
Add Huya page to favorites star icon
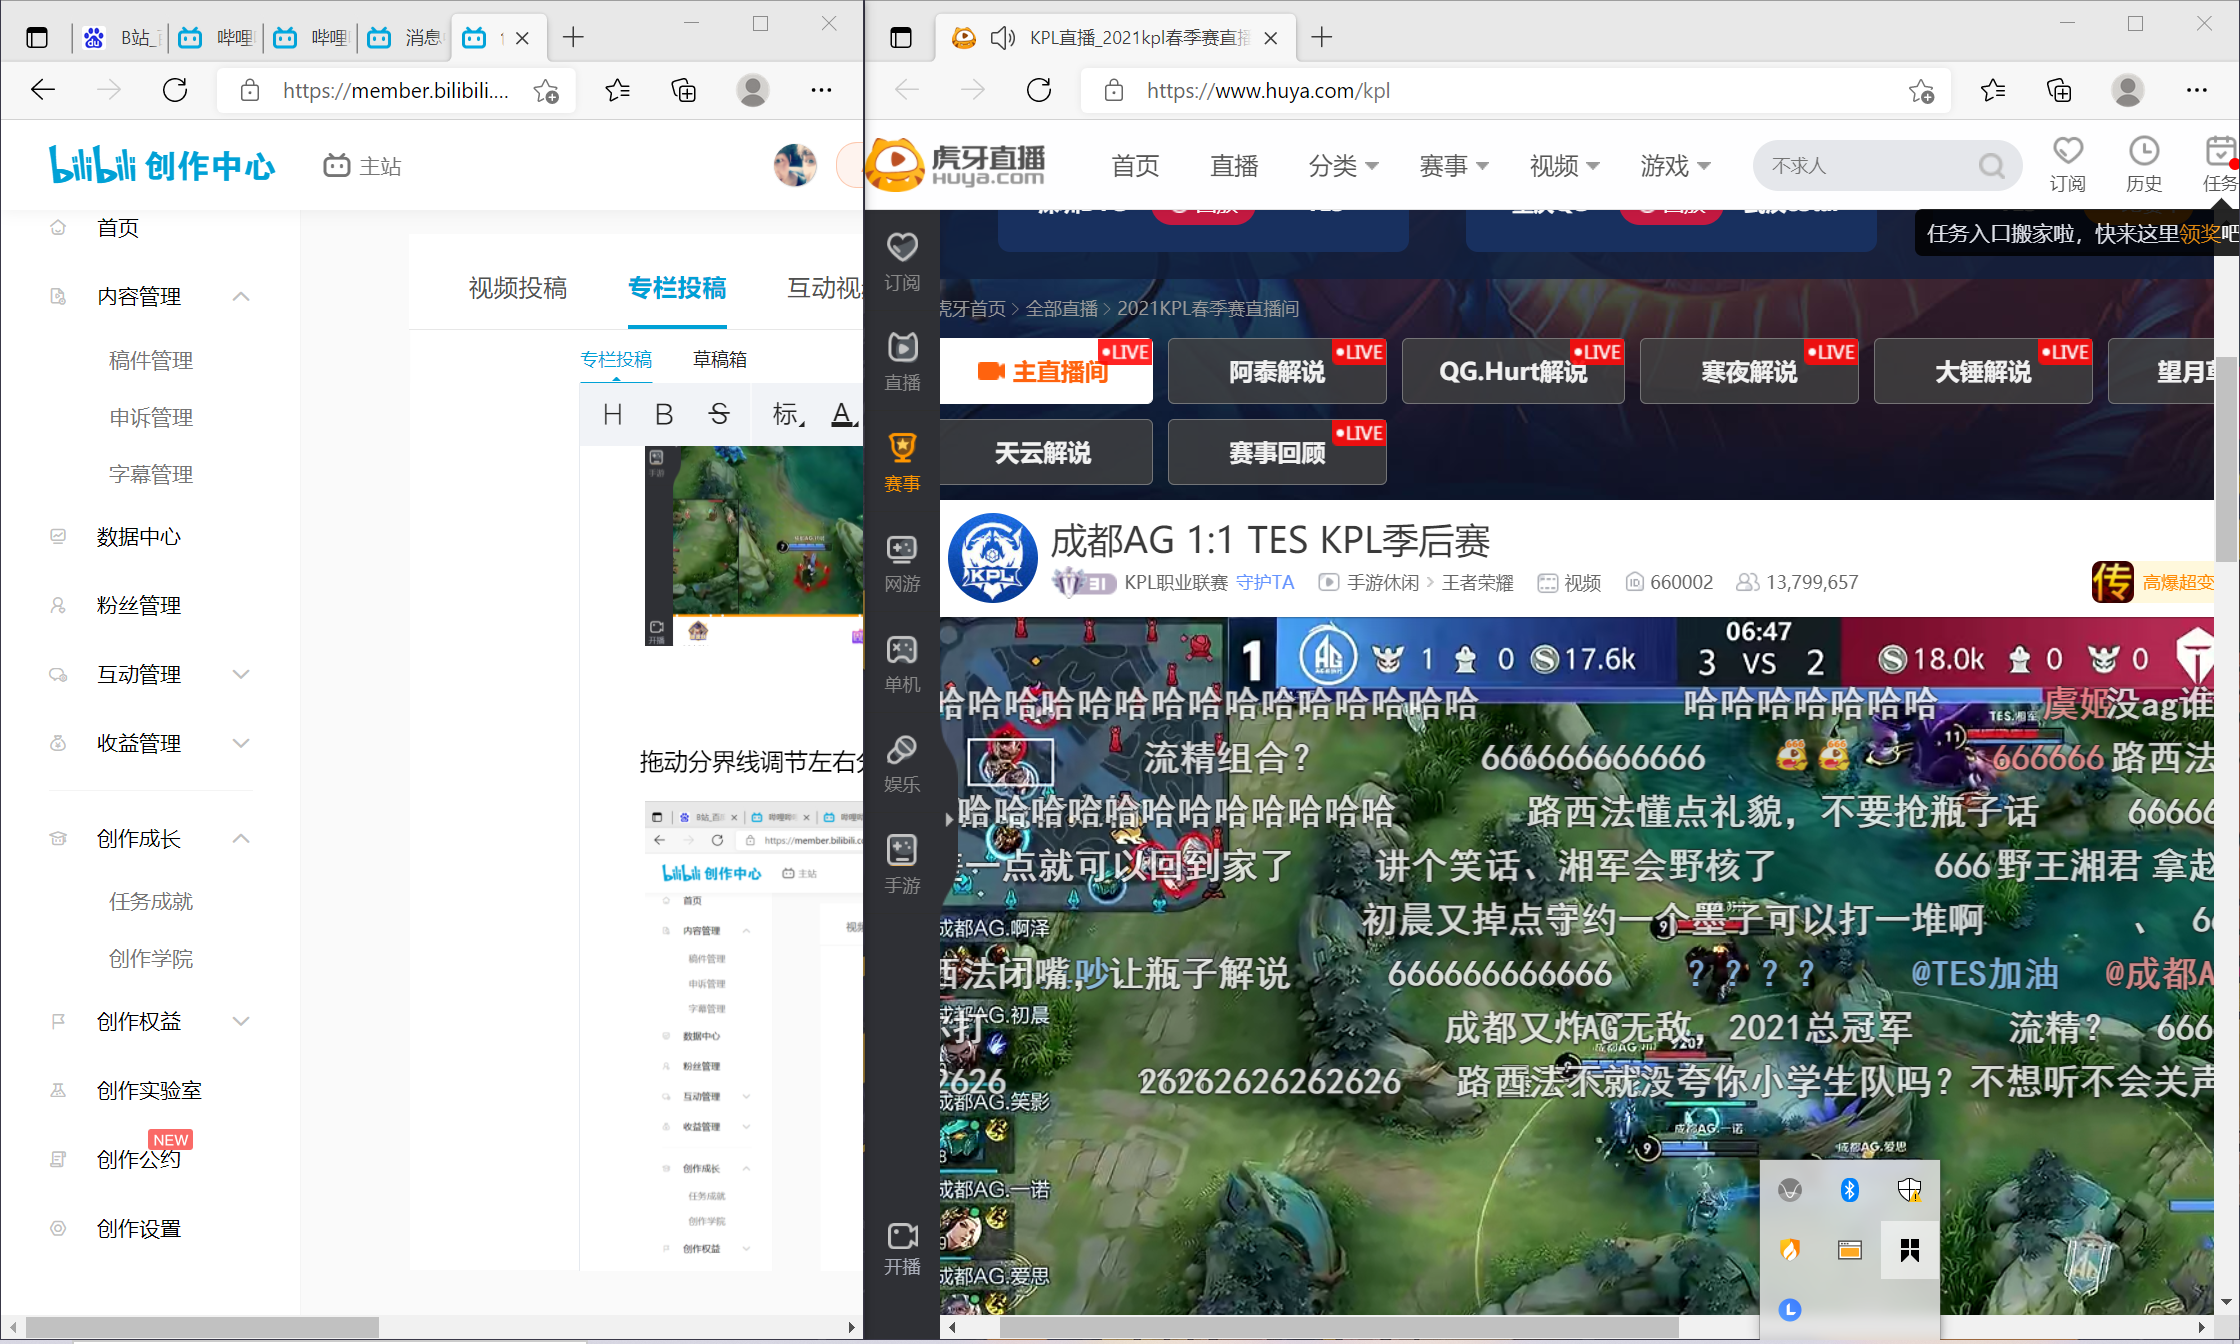coord(1921,91)
